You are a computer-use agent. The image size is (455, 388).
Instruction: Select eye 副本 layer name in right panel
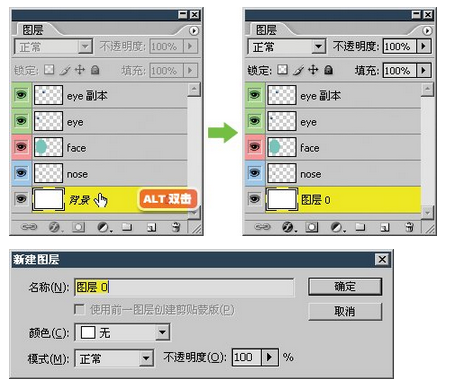pyautogui.click(x=320, y=96)
